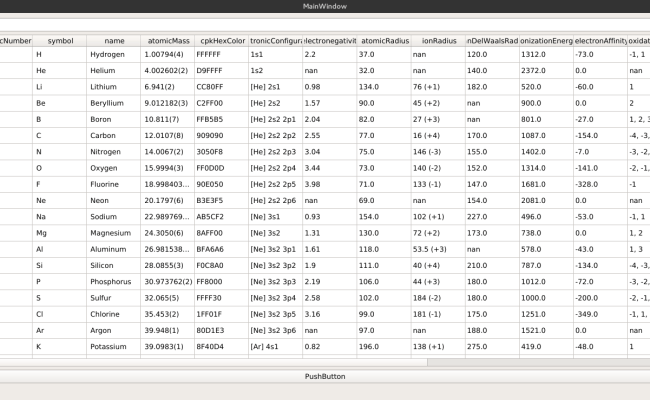
Task: Click atomic radius cell 134.0
Action: point(384,87)
